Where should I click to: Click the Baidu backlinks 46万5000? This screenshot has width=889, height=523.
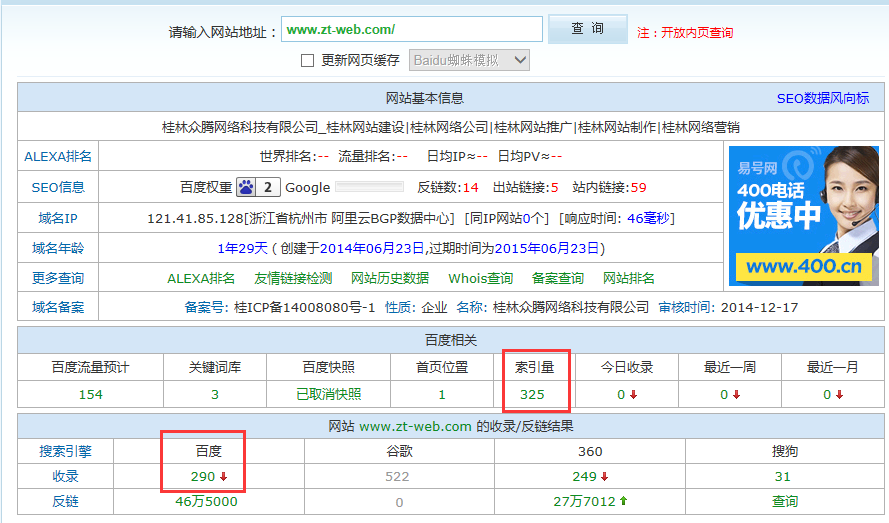(206, 501)
